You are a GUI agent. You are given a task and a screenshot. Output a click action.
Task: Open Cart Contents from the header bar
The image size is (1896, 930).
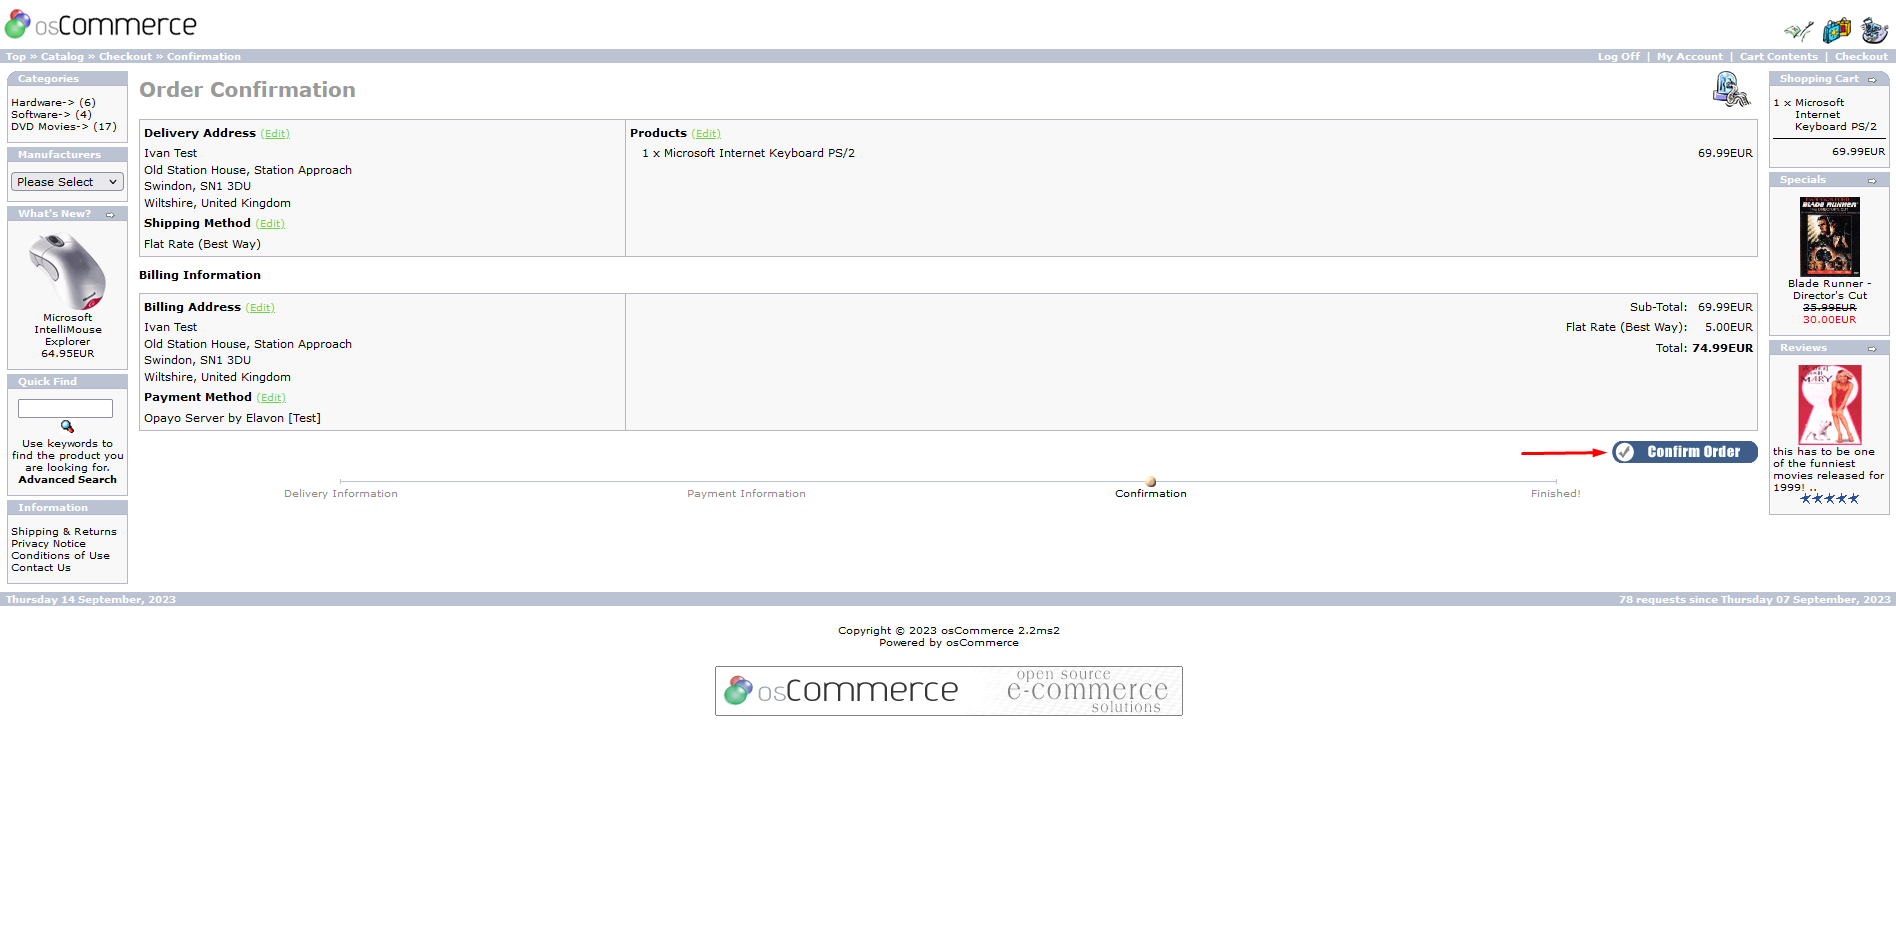tap(1778, 57)
